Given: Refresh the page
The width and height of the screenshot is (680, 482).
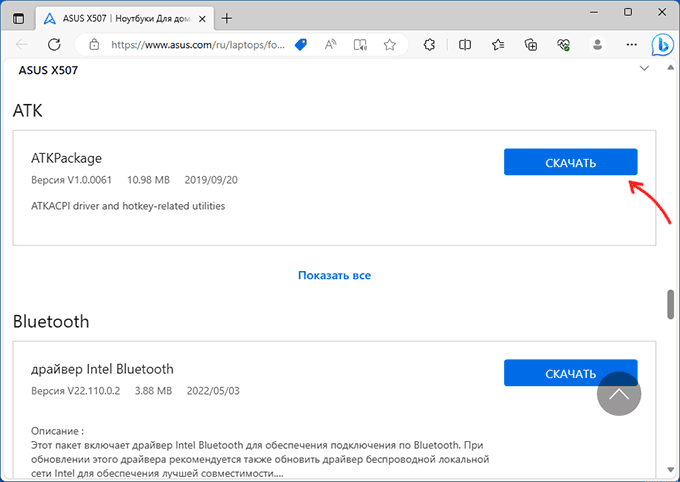Looking at the screenshot, I should pos(54,44).
